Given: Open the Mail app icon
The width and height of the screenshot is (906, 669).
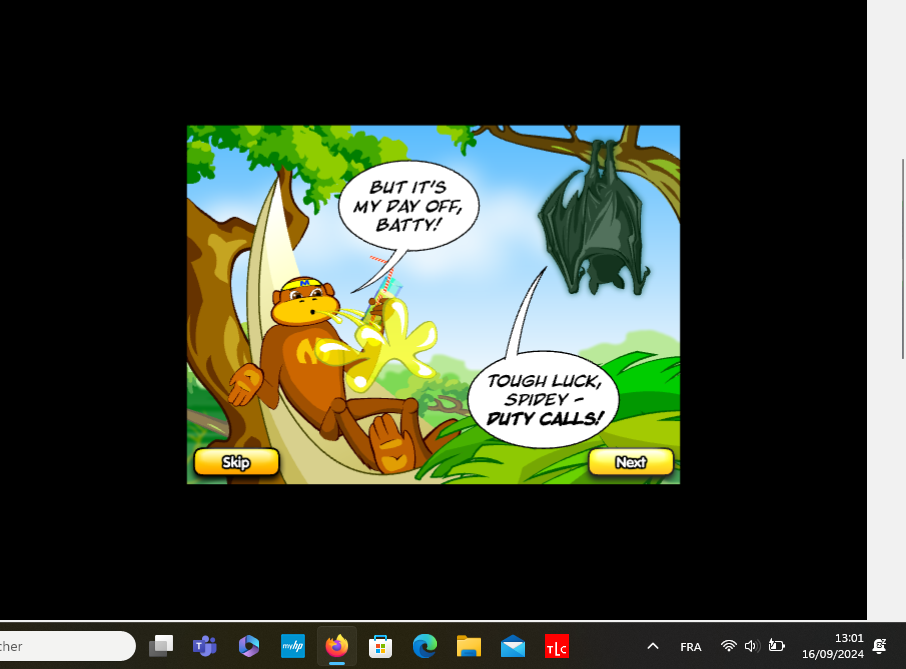Looking at the screenshot, I should pos(513,646).
